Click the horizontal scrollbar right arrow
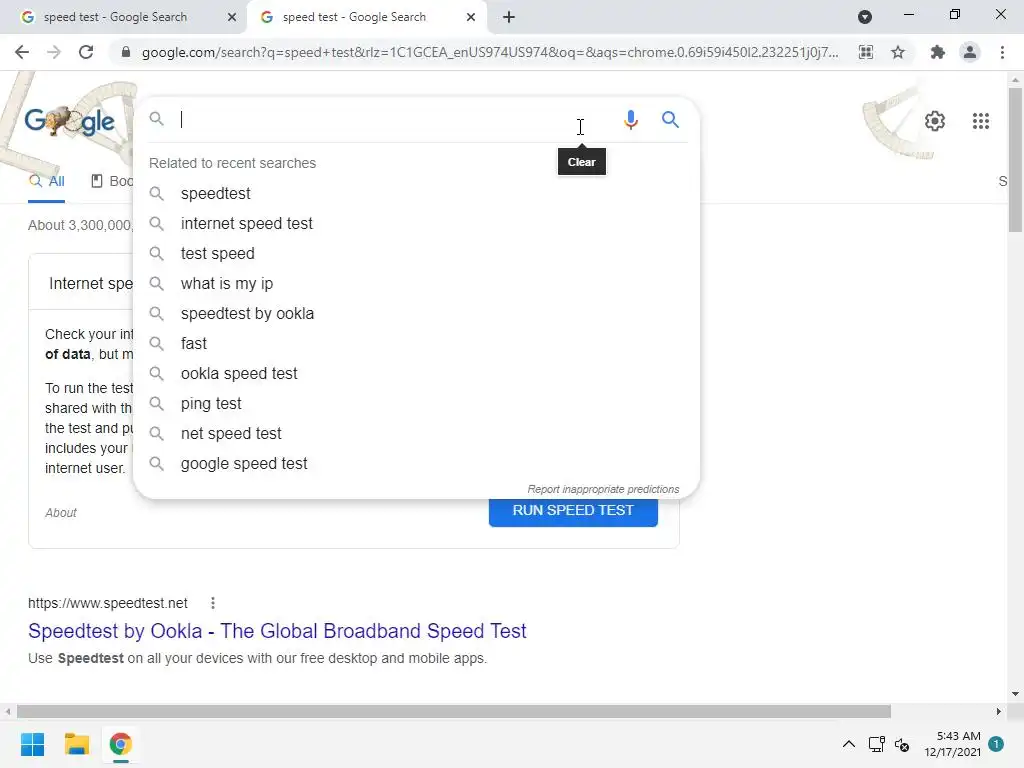Image resolution: width=1024 pixels, height=768 pixels. coord(999,711)
